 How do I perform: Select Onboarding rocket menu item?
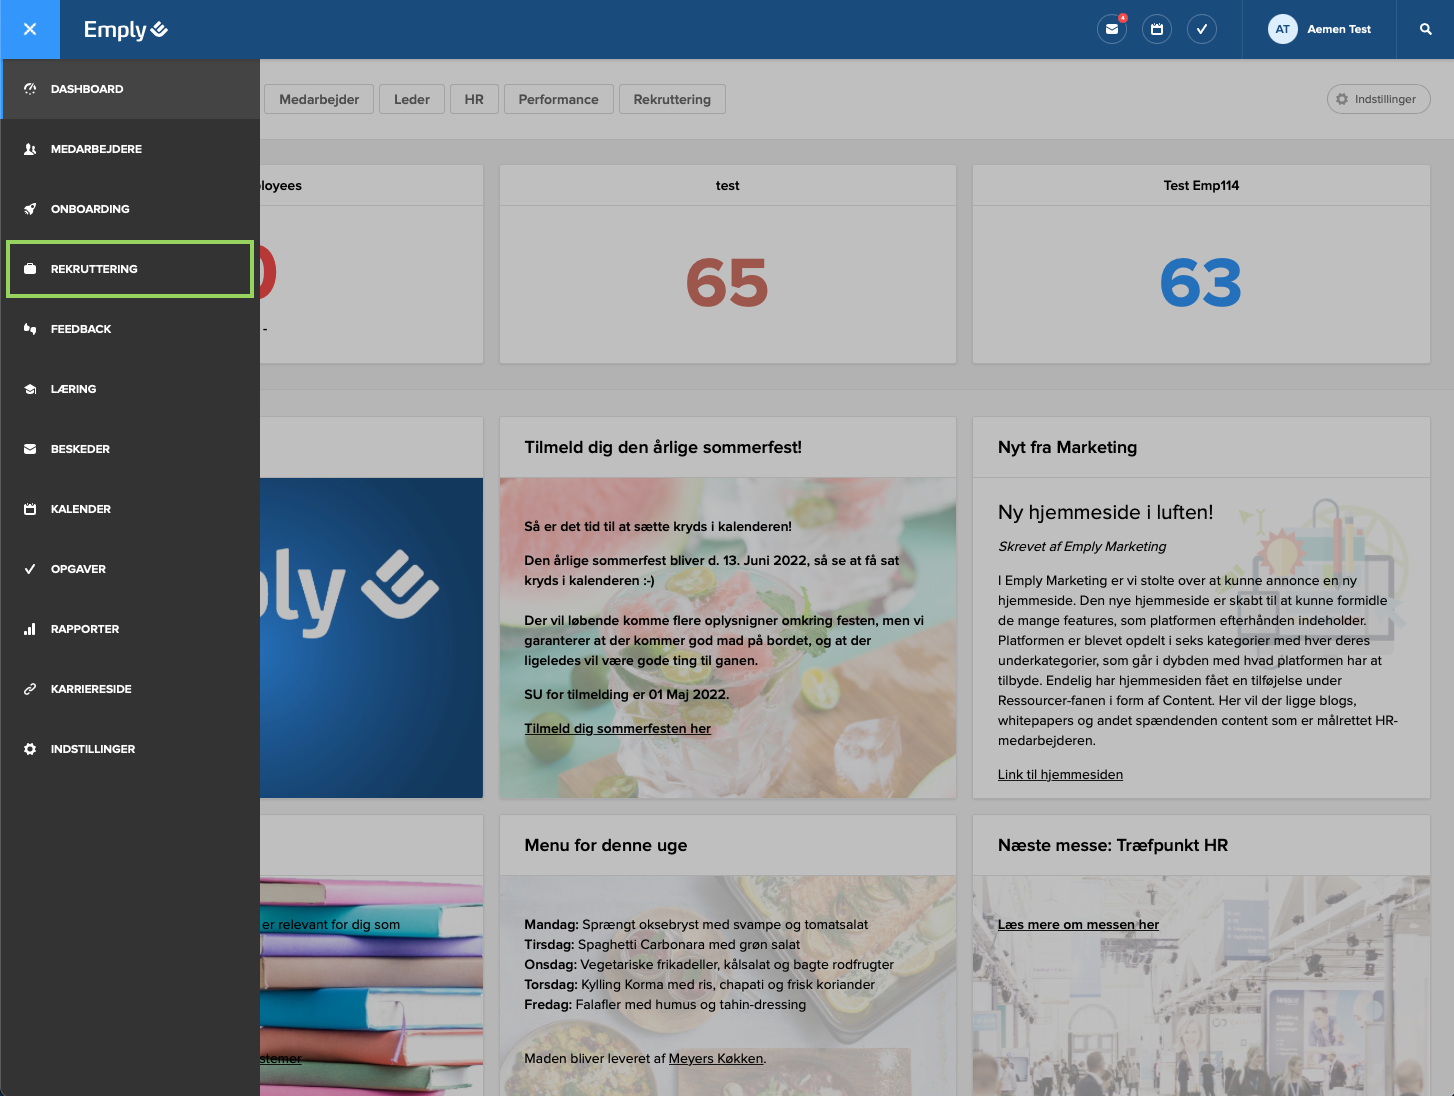pyautogui.click(x=90, y=209)
